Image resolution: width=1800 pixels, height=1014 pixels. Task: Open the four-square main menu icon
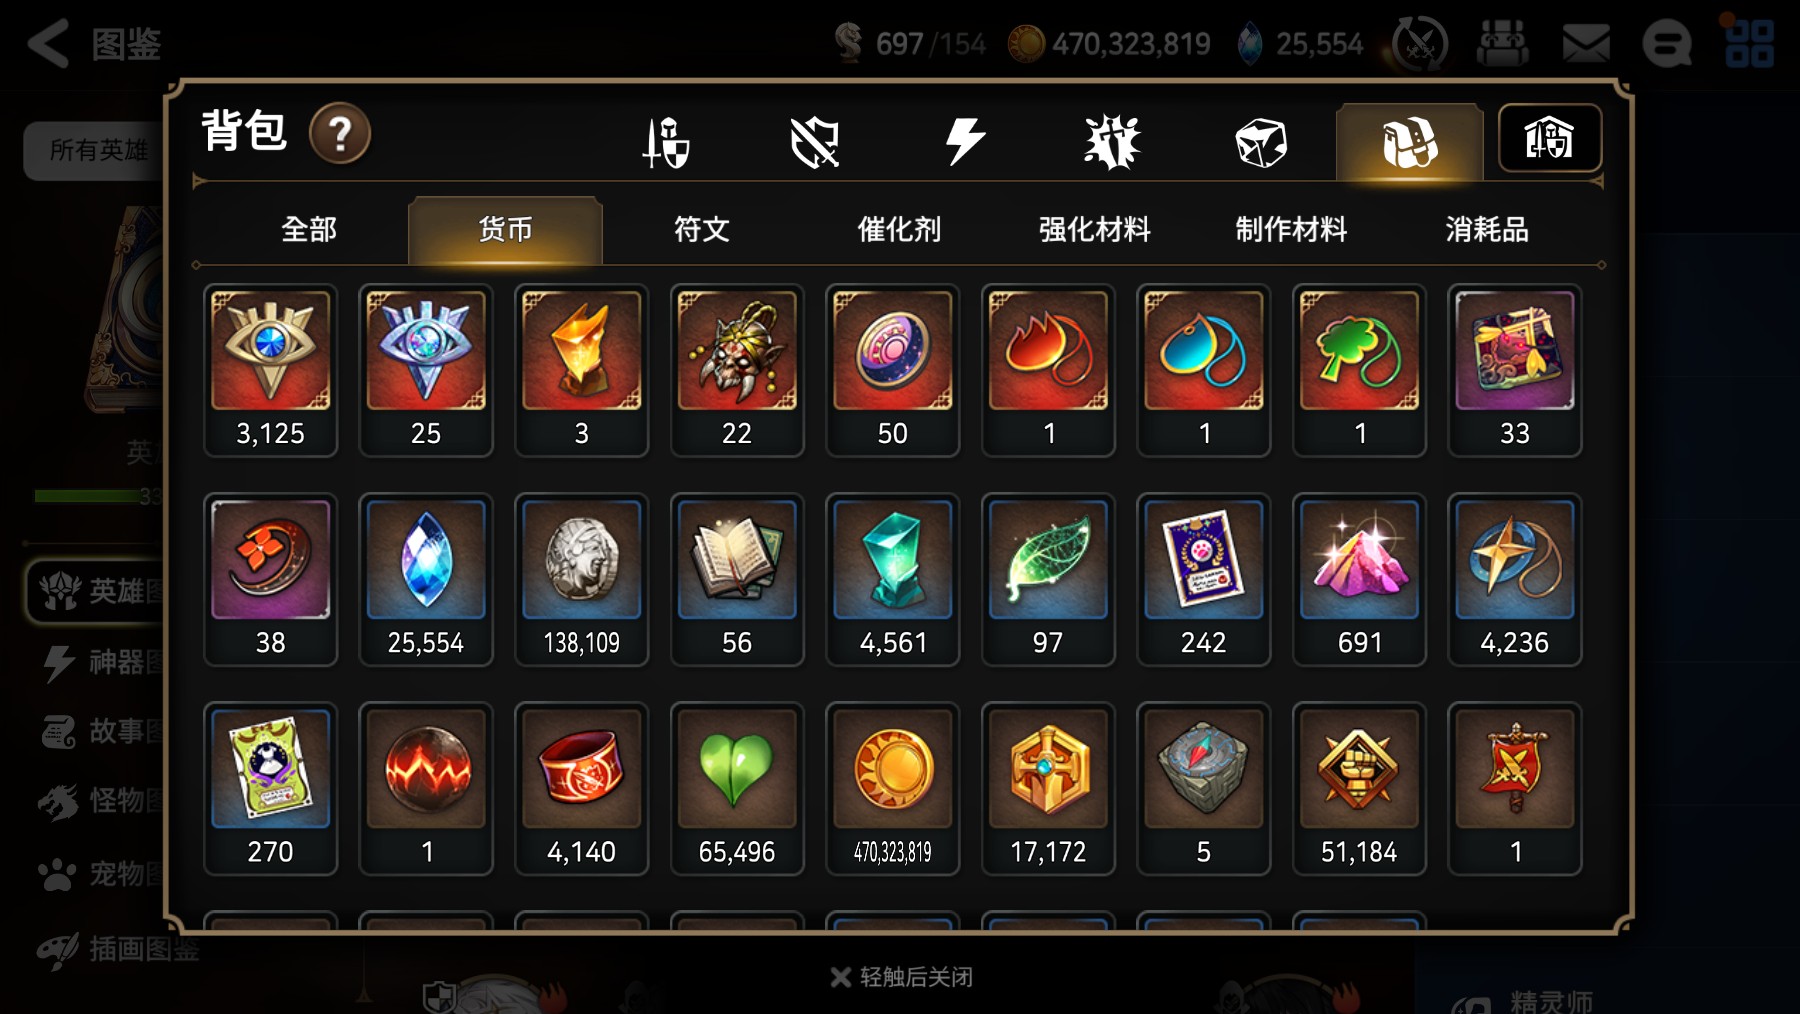tap(1749, 43)
